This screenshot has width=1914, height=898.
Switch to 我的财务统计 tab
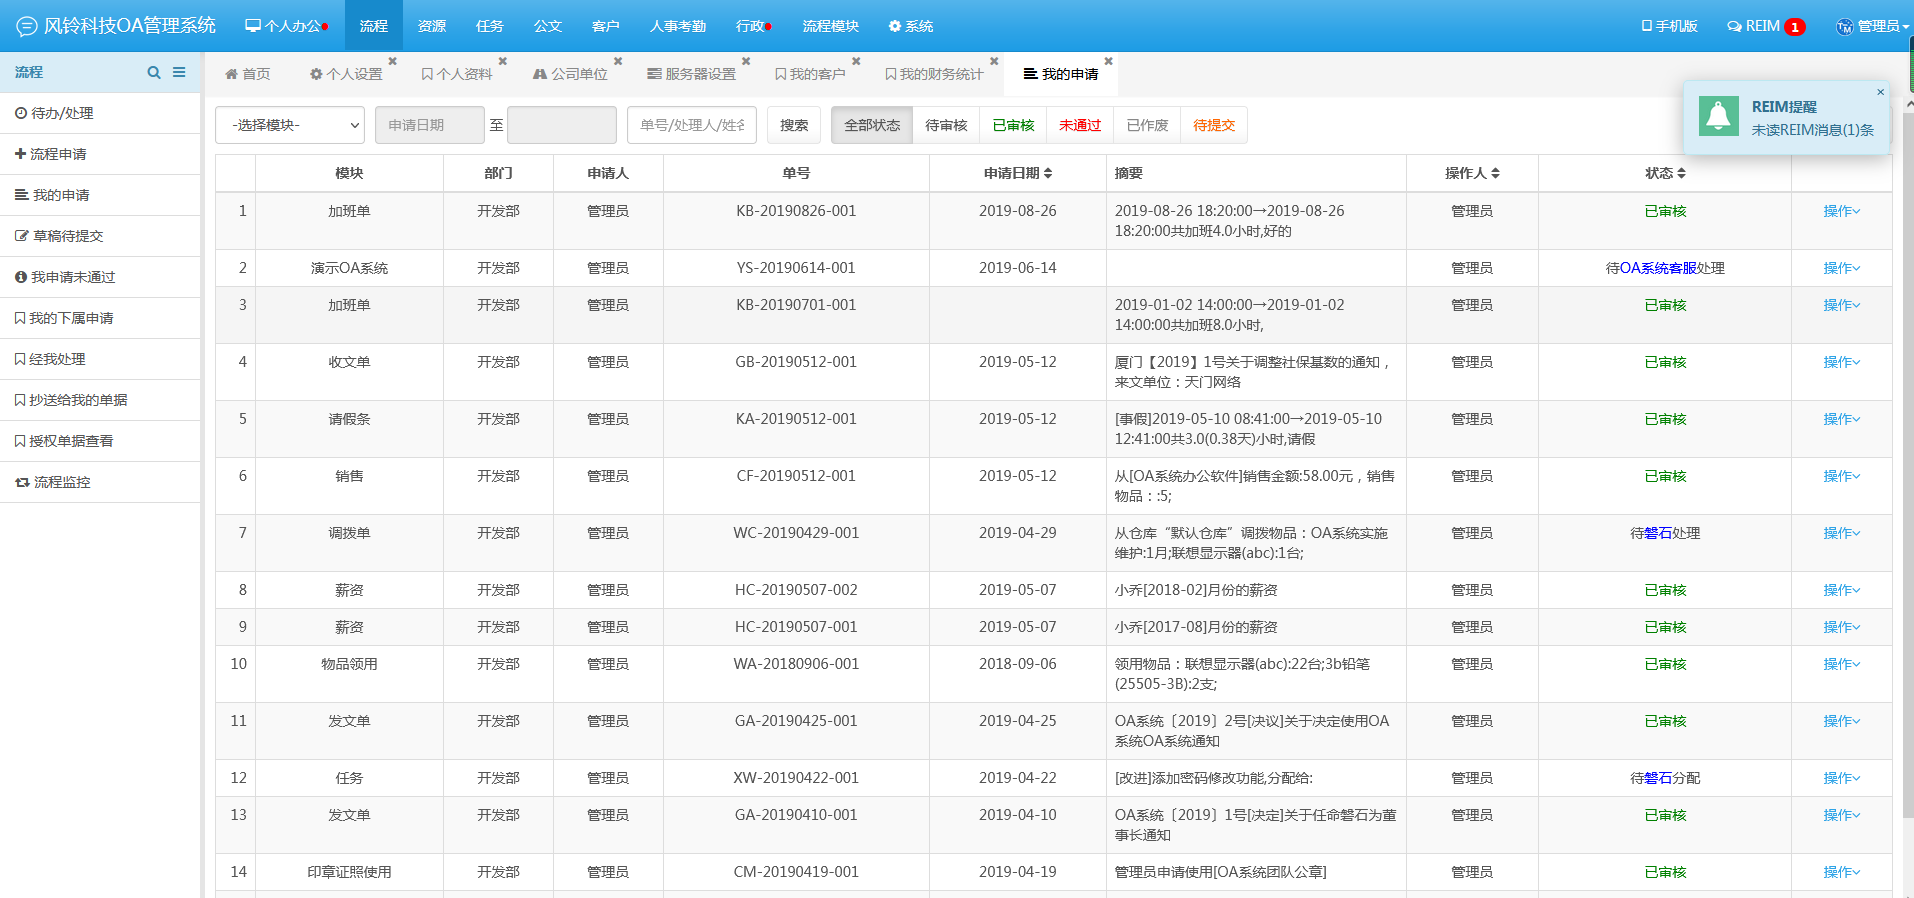tap(934, 74)
